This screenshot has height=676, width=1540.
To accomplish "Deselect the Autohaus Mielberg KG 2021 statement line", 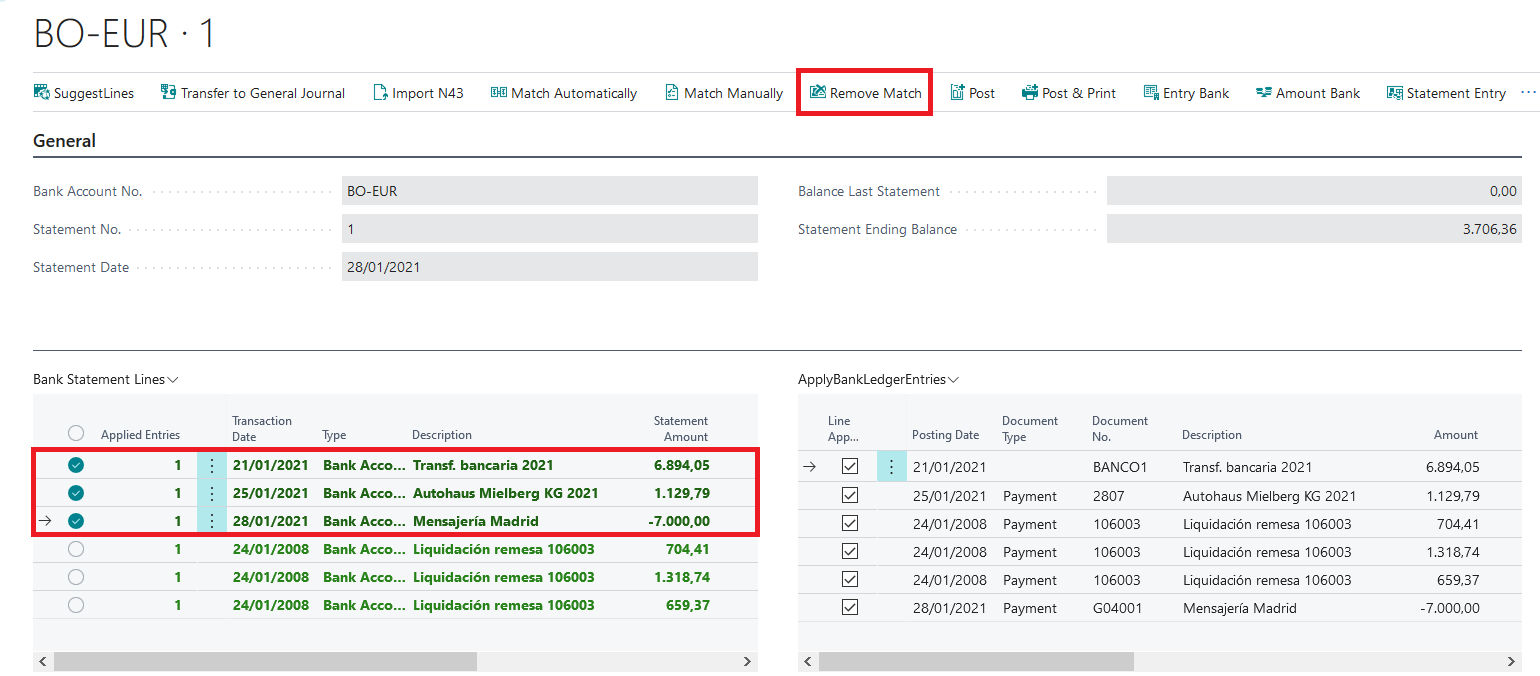I will (76, 493).
